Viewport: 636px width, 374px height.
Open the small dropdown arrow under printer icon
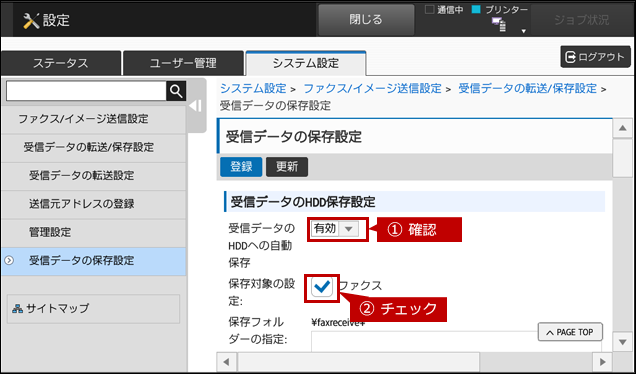tap(524, 31)
